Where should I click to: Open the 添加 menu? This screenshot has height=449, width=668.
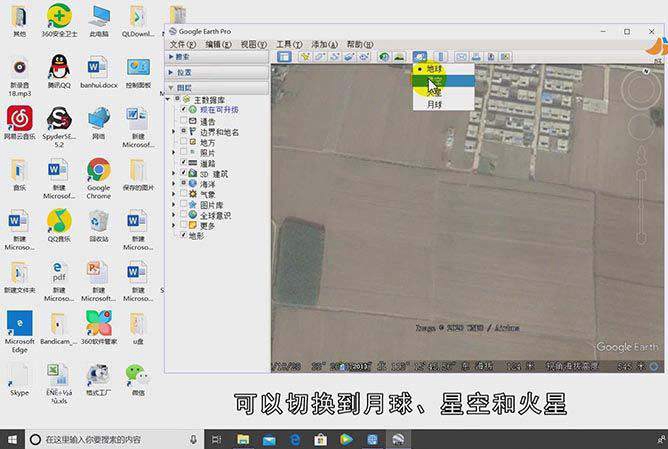point(325,44)
